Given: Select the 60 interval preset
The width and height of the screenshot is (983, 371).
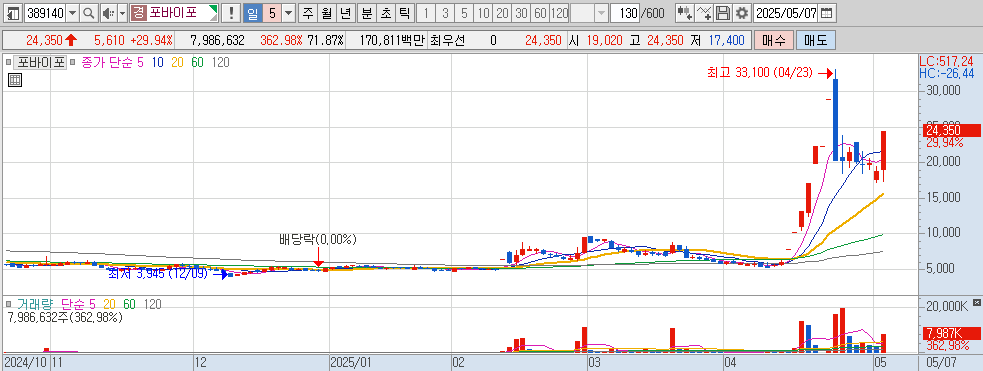Looking at the screenshot, I should 540,13.
